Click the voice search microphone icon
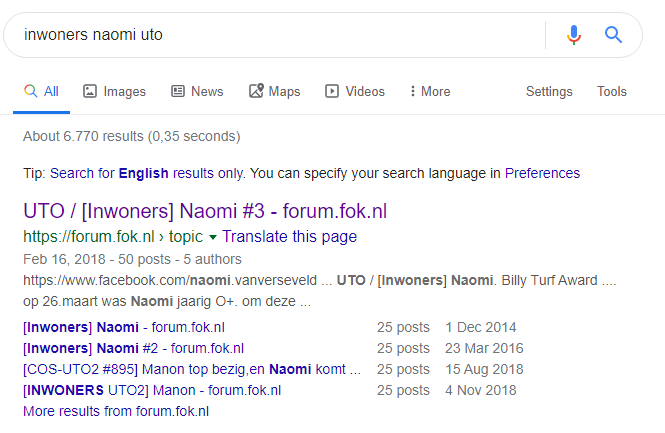Viewport: 665px width, 433px height. [x=573, y=35]
